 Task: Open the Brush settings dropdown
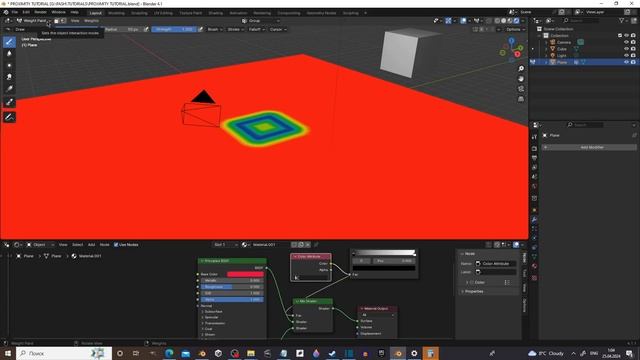(215, 29)
